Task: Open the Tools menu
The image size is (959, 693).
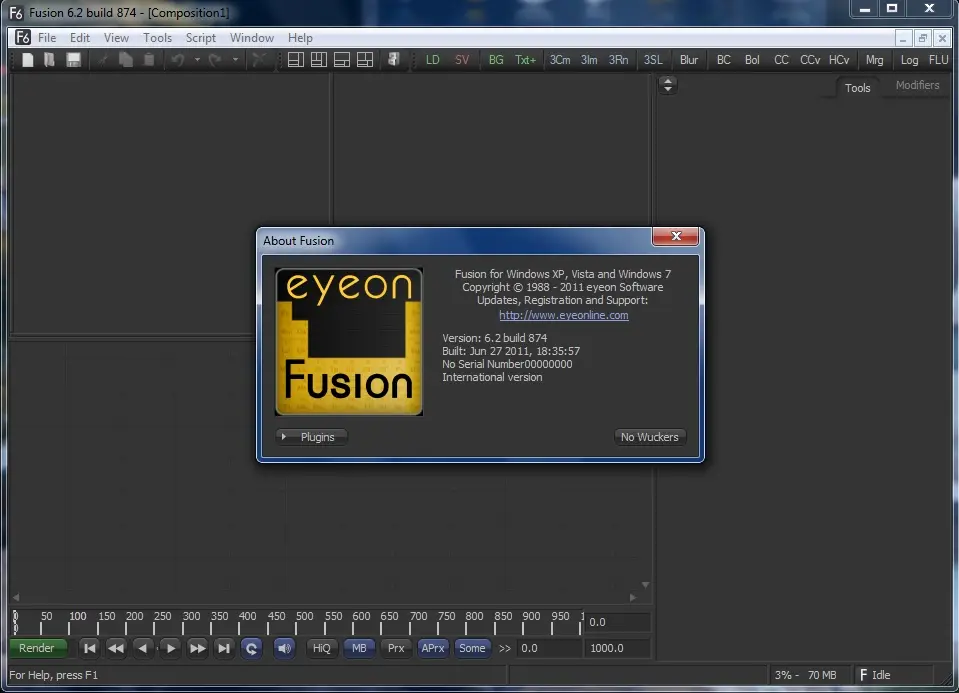Action: tap(157, 38)
